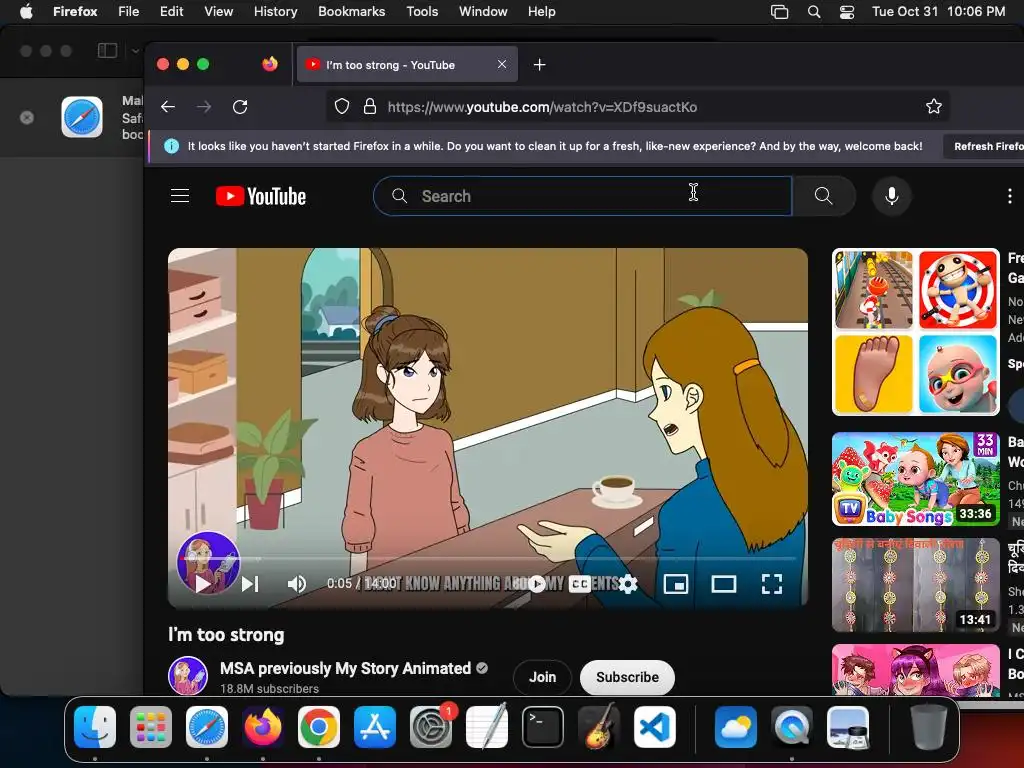This screenshot has height=768, width=1024.
Task: Seek on the video progress bar
Action: click(x=488, y=559)
